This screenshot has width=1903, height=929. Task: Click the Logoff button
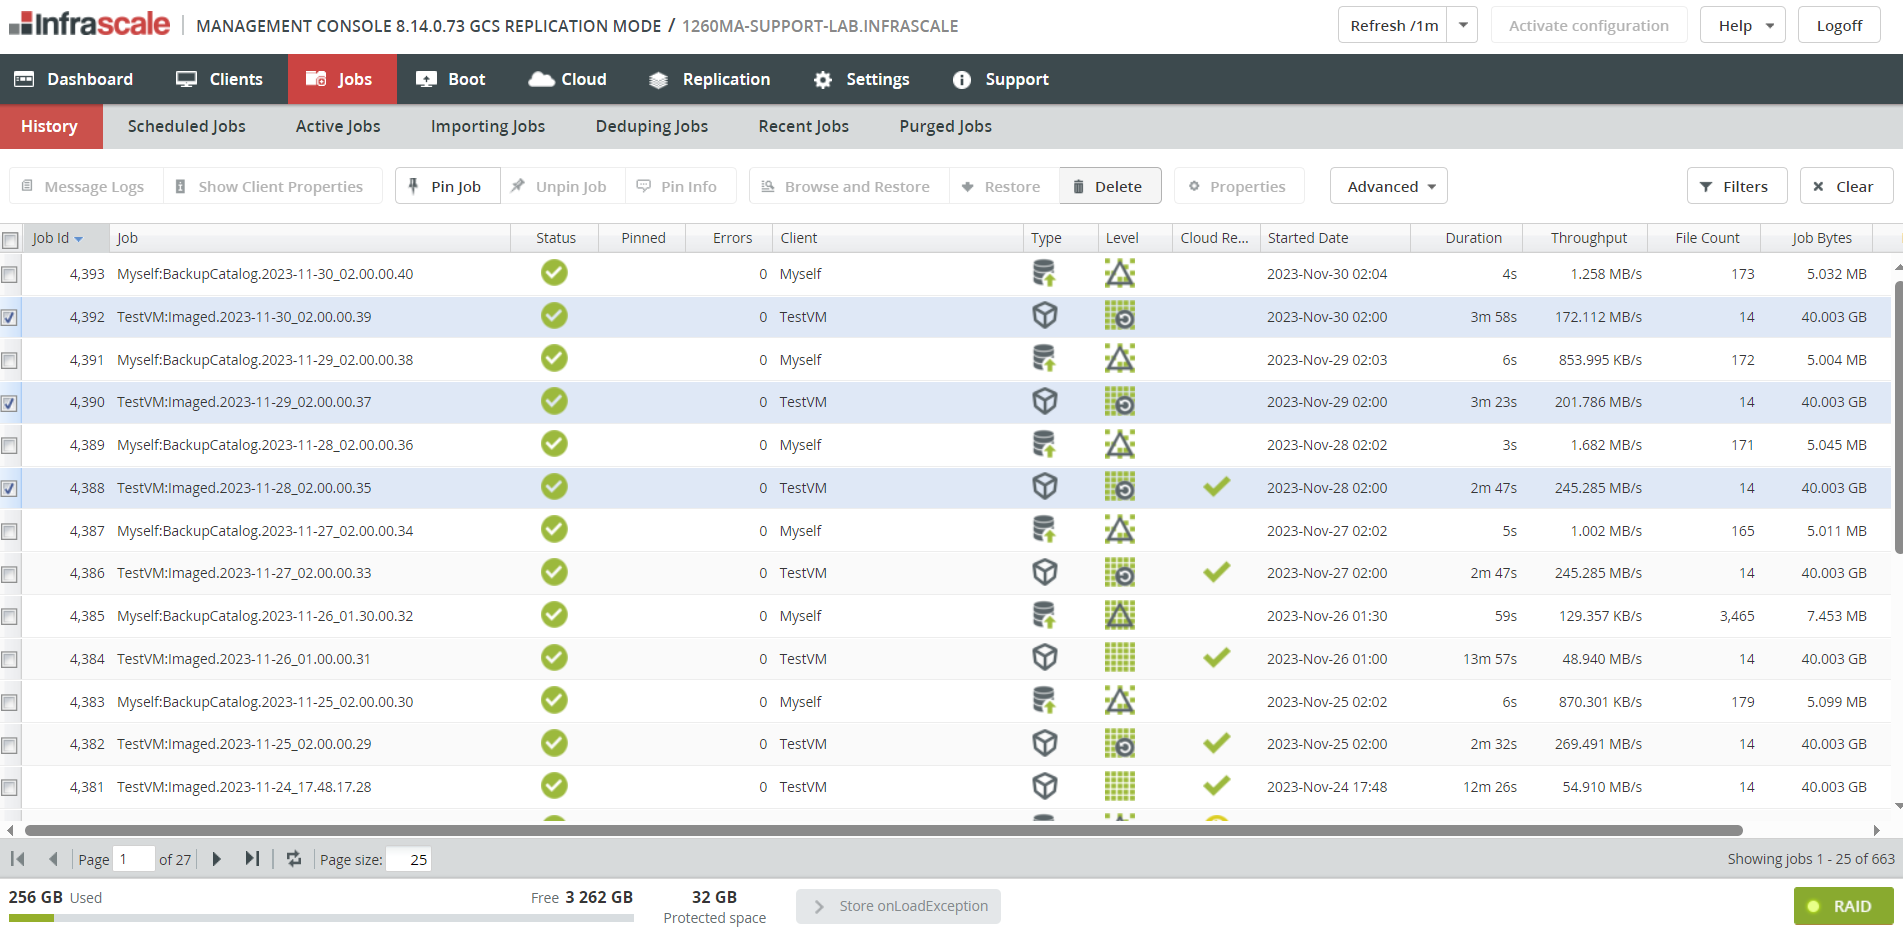[1839, 25]
